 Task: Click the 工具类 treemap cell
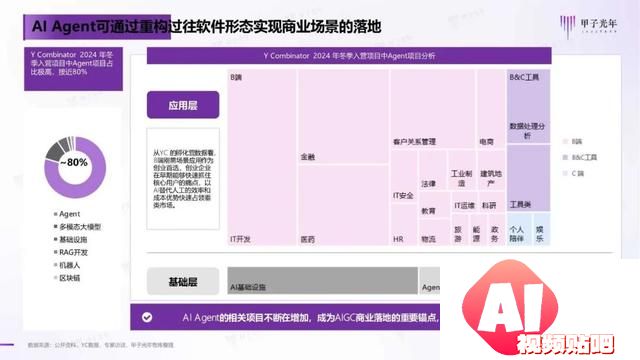tap(528, 178)
